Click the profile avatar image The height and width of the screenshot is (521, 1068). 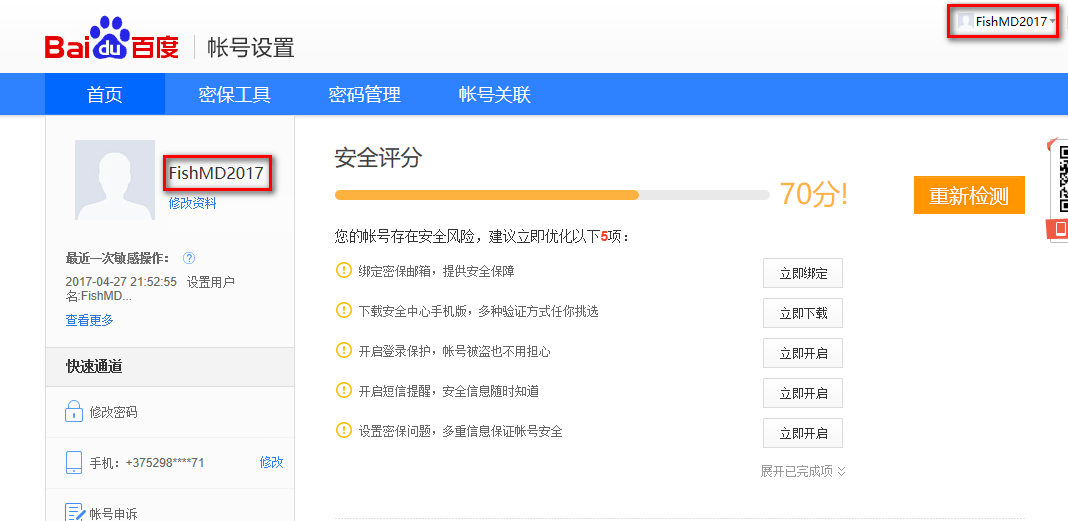[115, 180]
